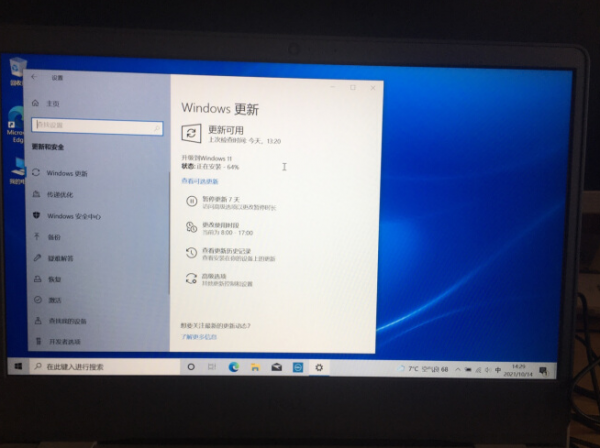
Task: Open Microsoft Edge desktop shortcut
Action: [15, 125]
